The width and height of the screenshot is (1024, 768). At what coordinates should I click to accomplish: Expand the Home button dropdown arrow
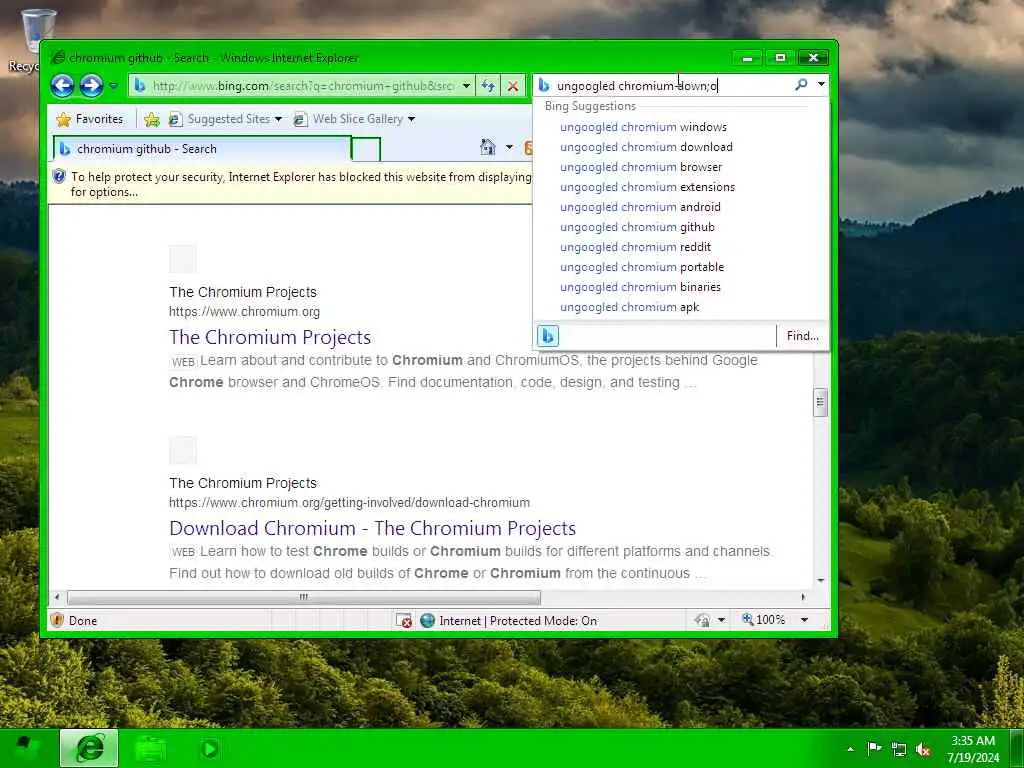click(x=509, y=147)
